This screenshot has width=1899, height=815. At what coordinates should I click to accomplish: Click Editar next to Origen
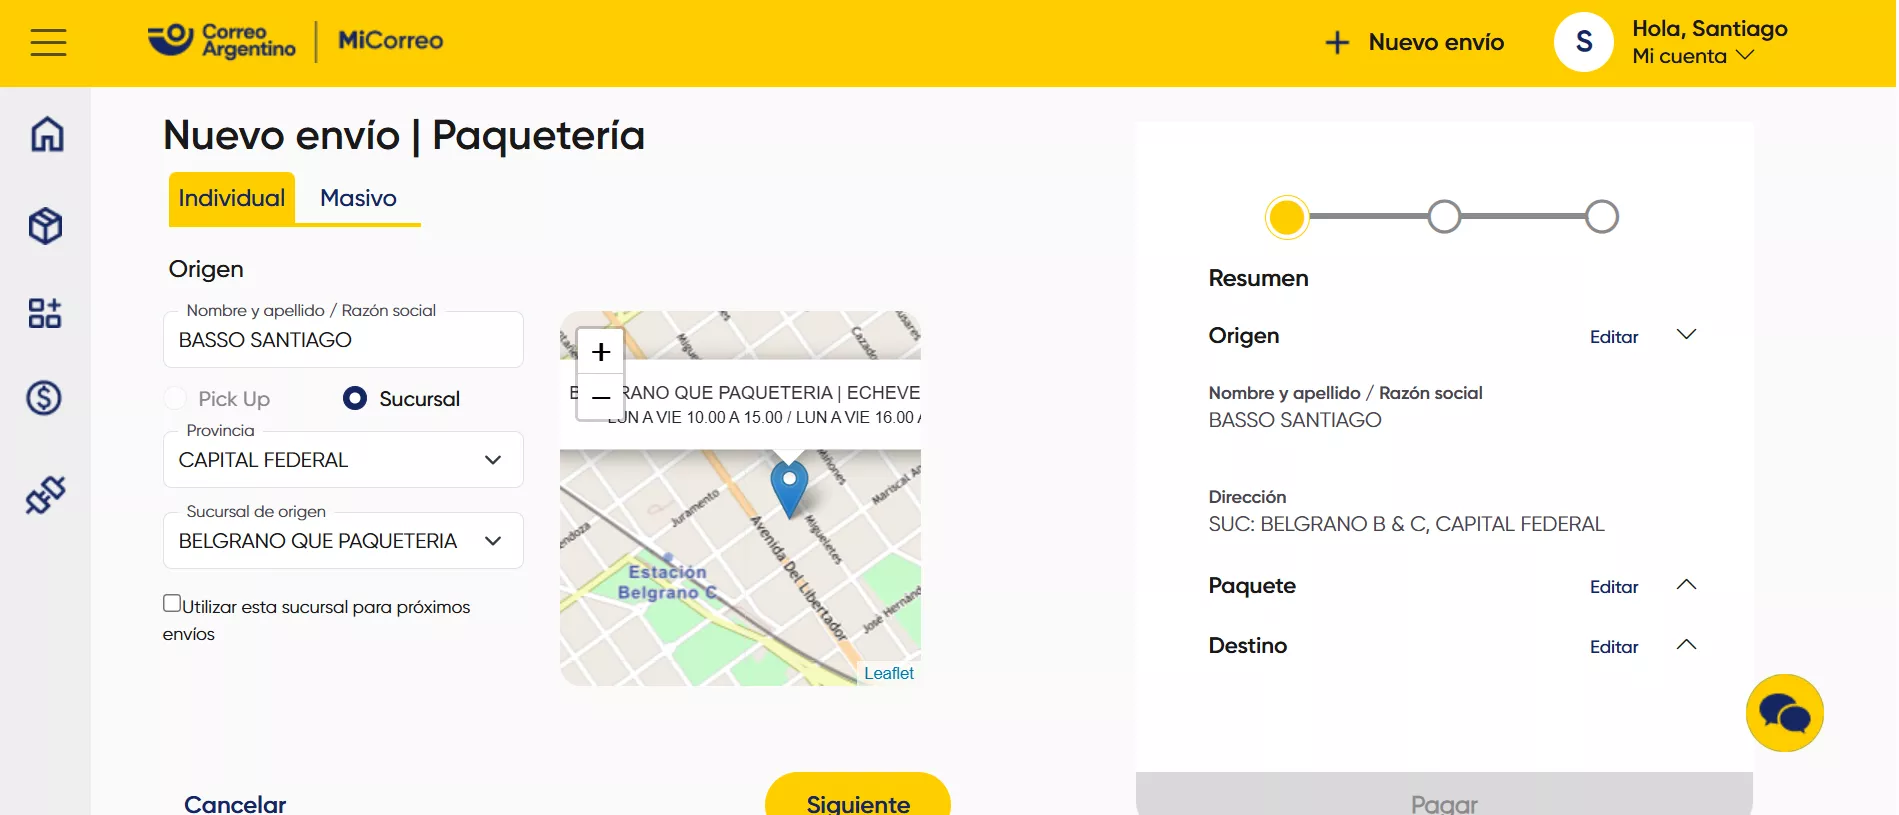[x=1614, y=337]
